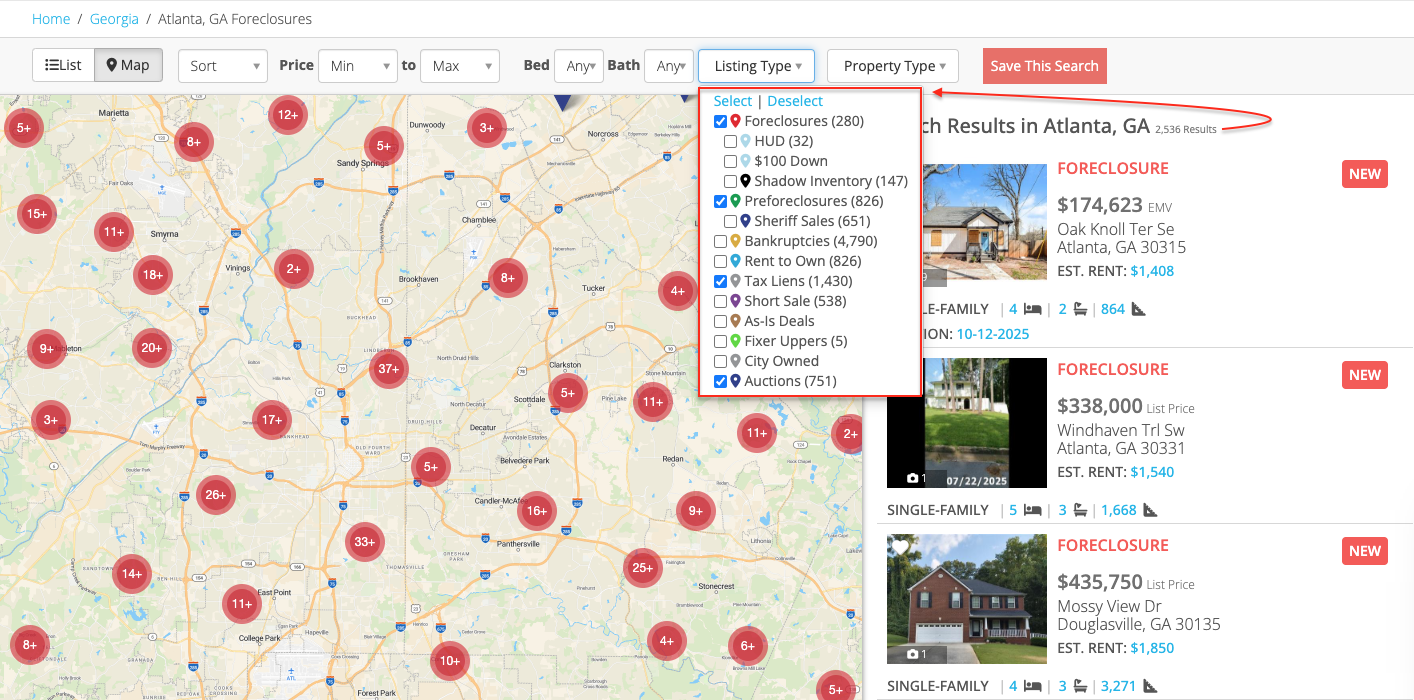This screenshot has height=700, width=1414.
Task: Click the Save This Search button
Action: click(1044, 65)
